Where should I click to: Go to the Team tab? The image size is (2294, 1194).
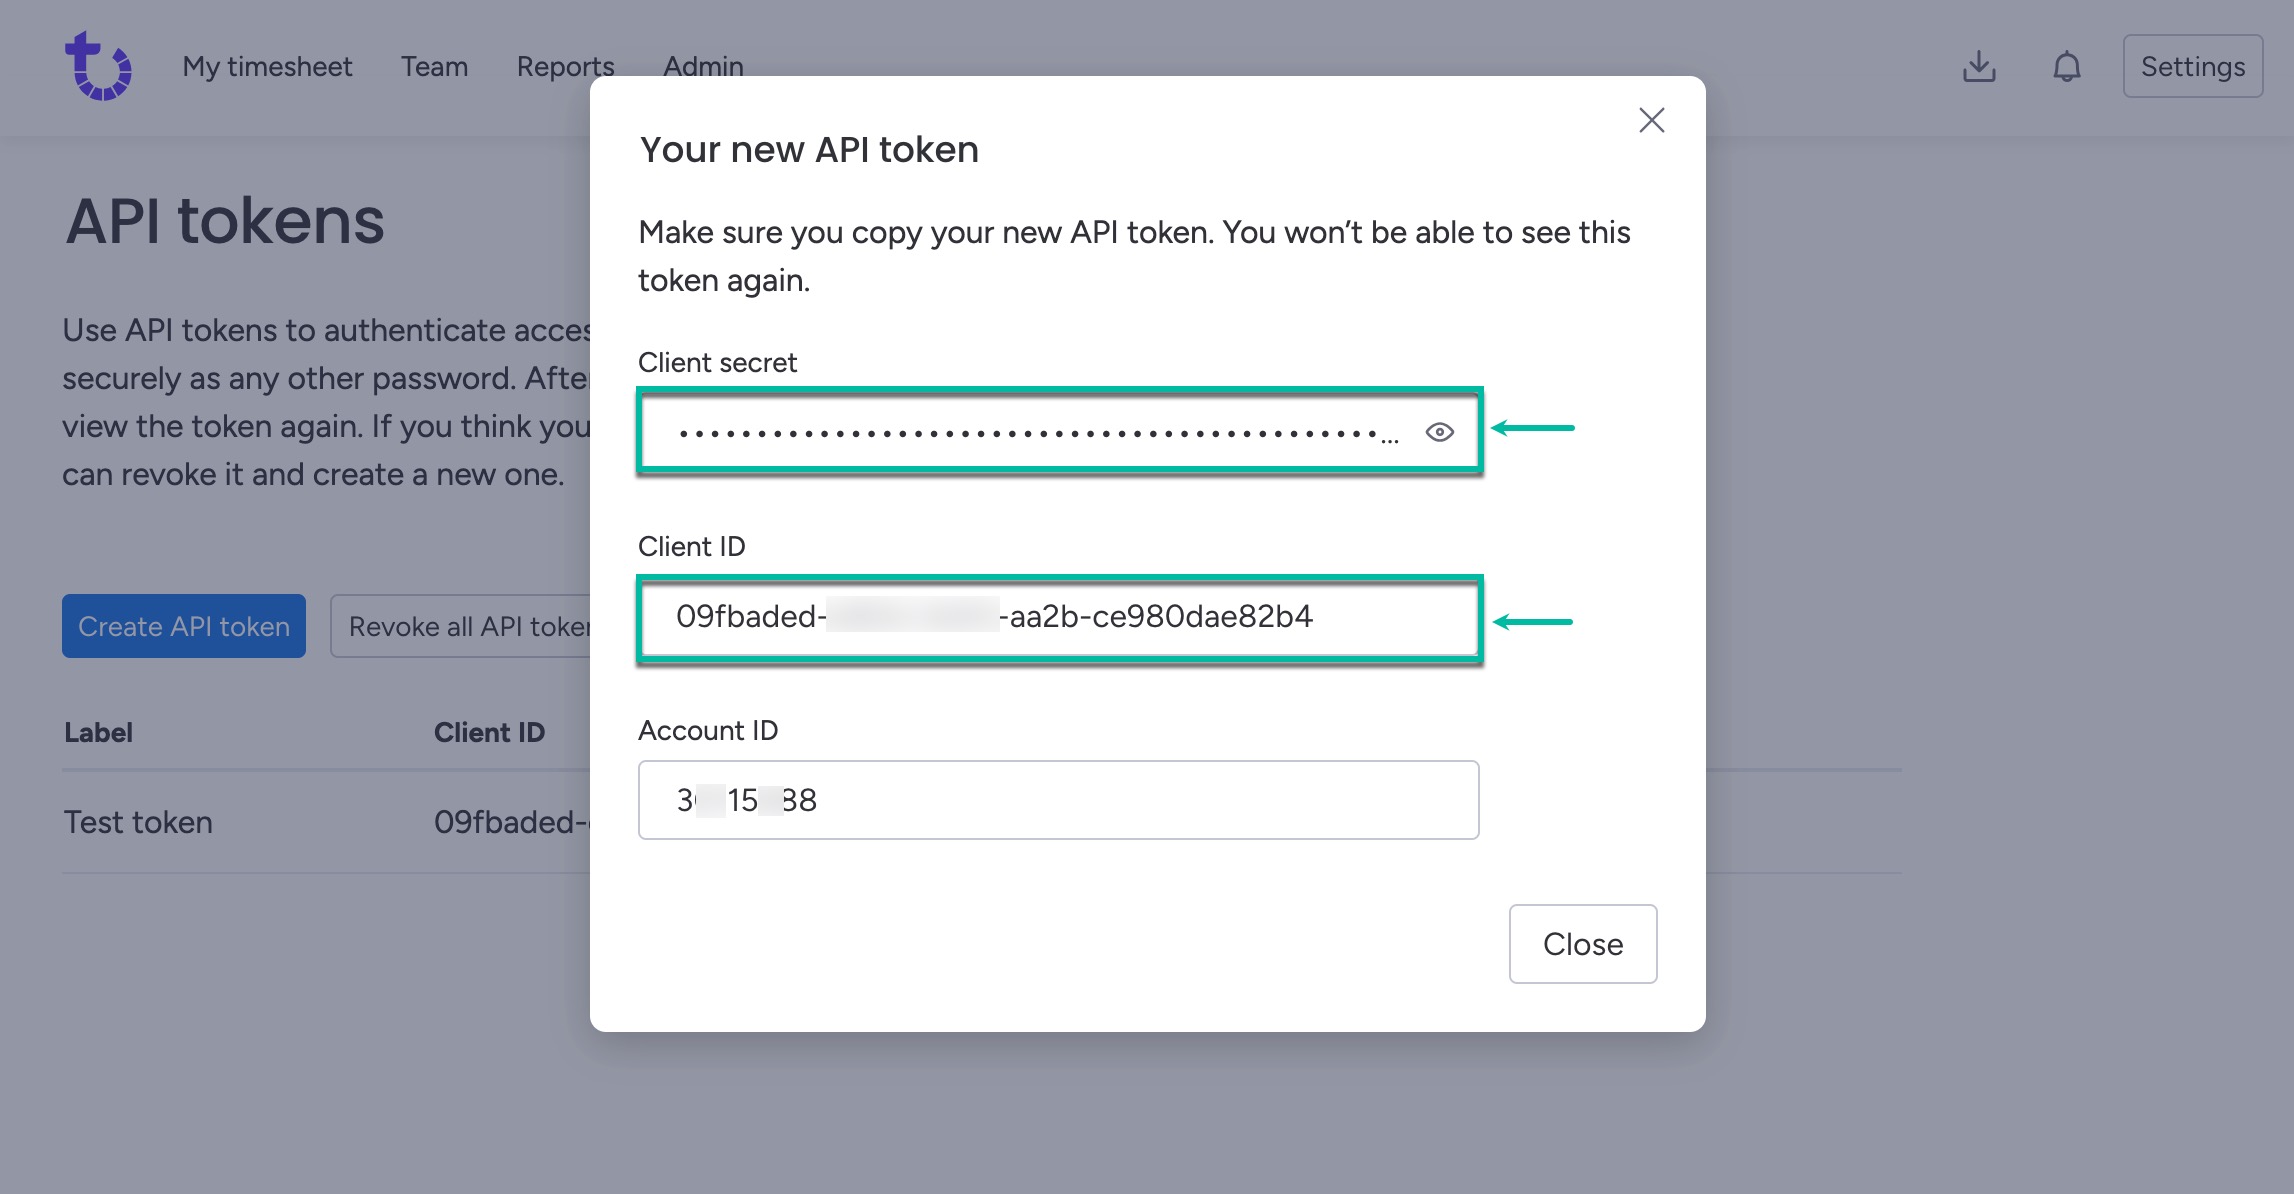click(x=434, y=67)
